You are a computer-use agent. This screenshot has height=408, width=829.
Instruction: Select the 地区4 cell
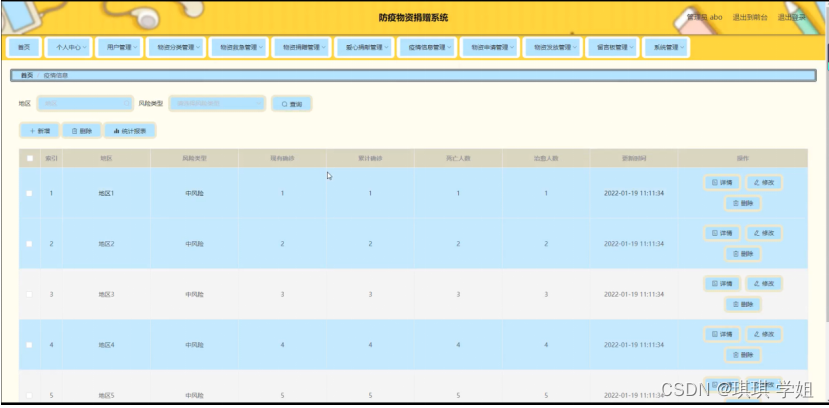click(106, 345)
